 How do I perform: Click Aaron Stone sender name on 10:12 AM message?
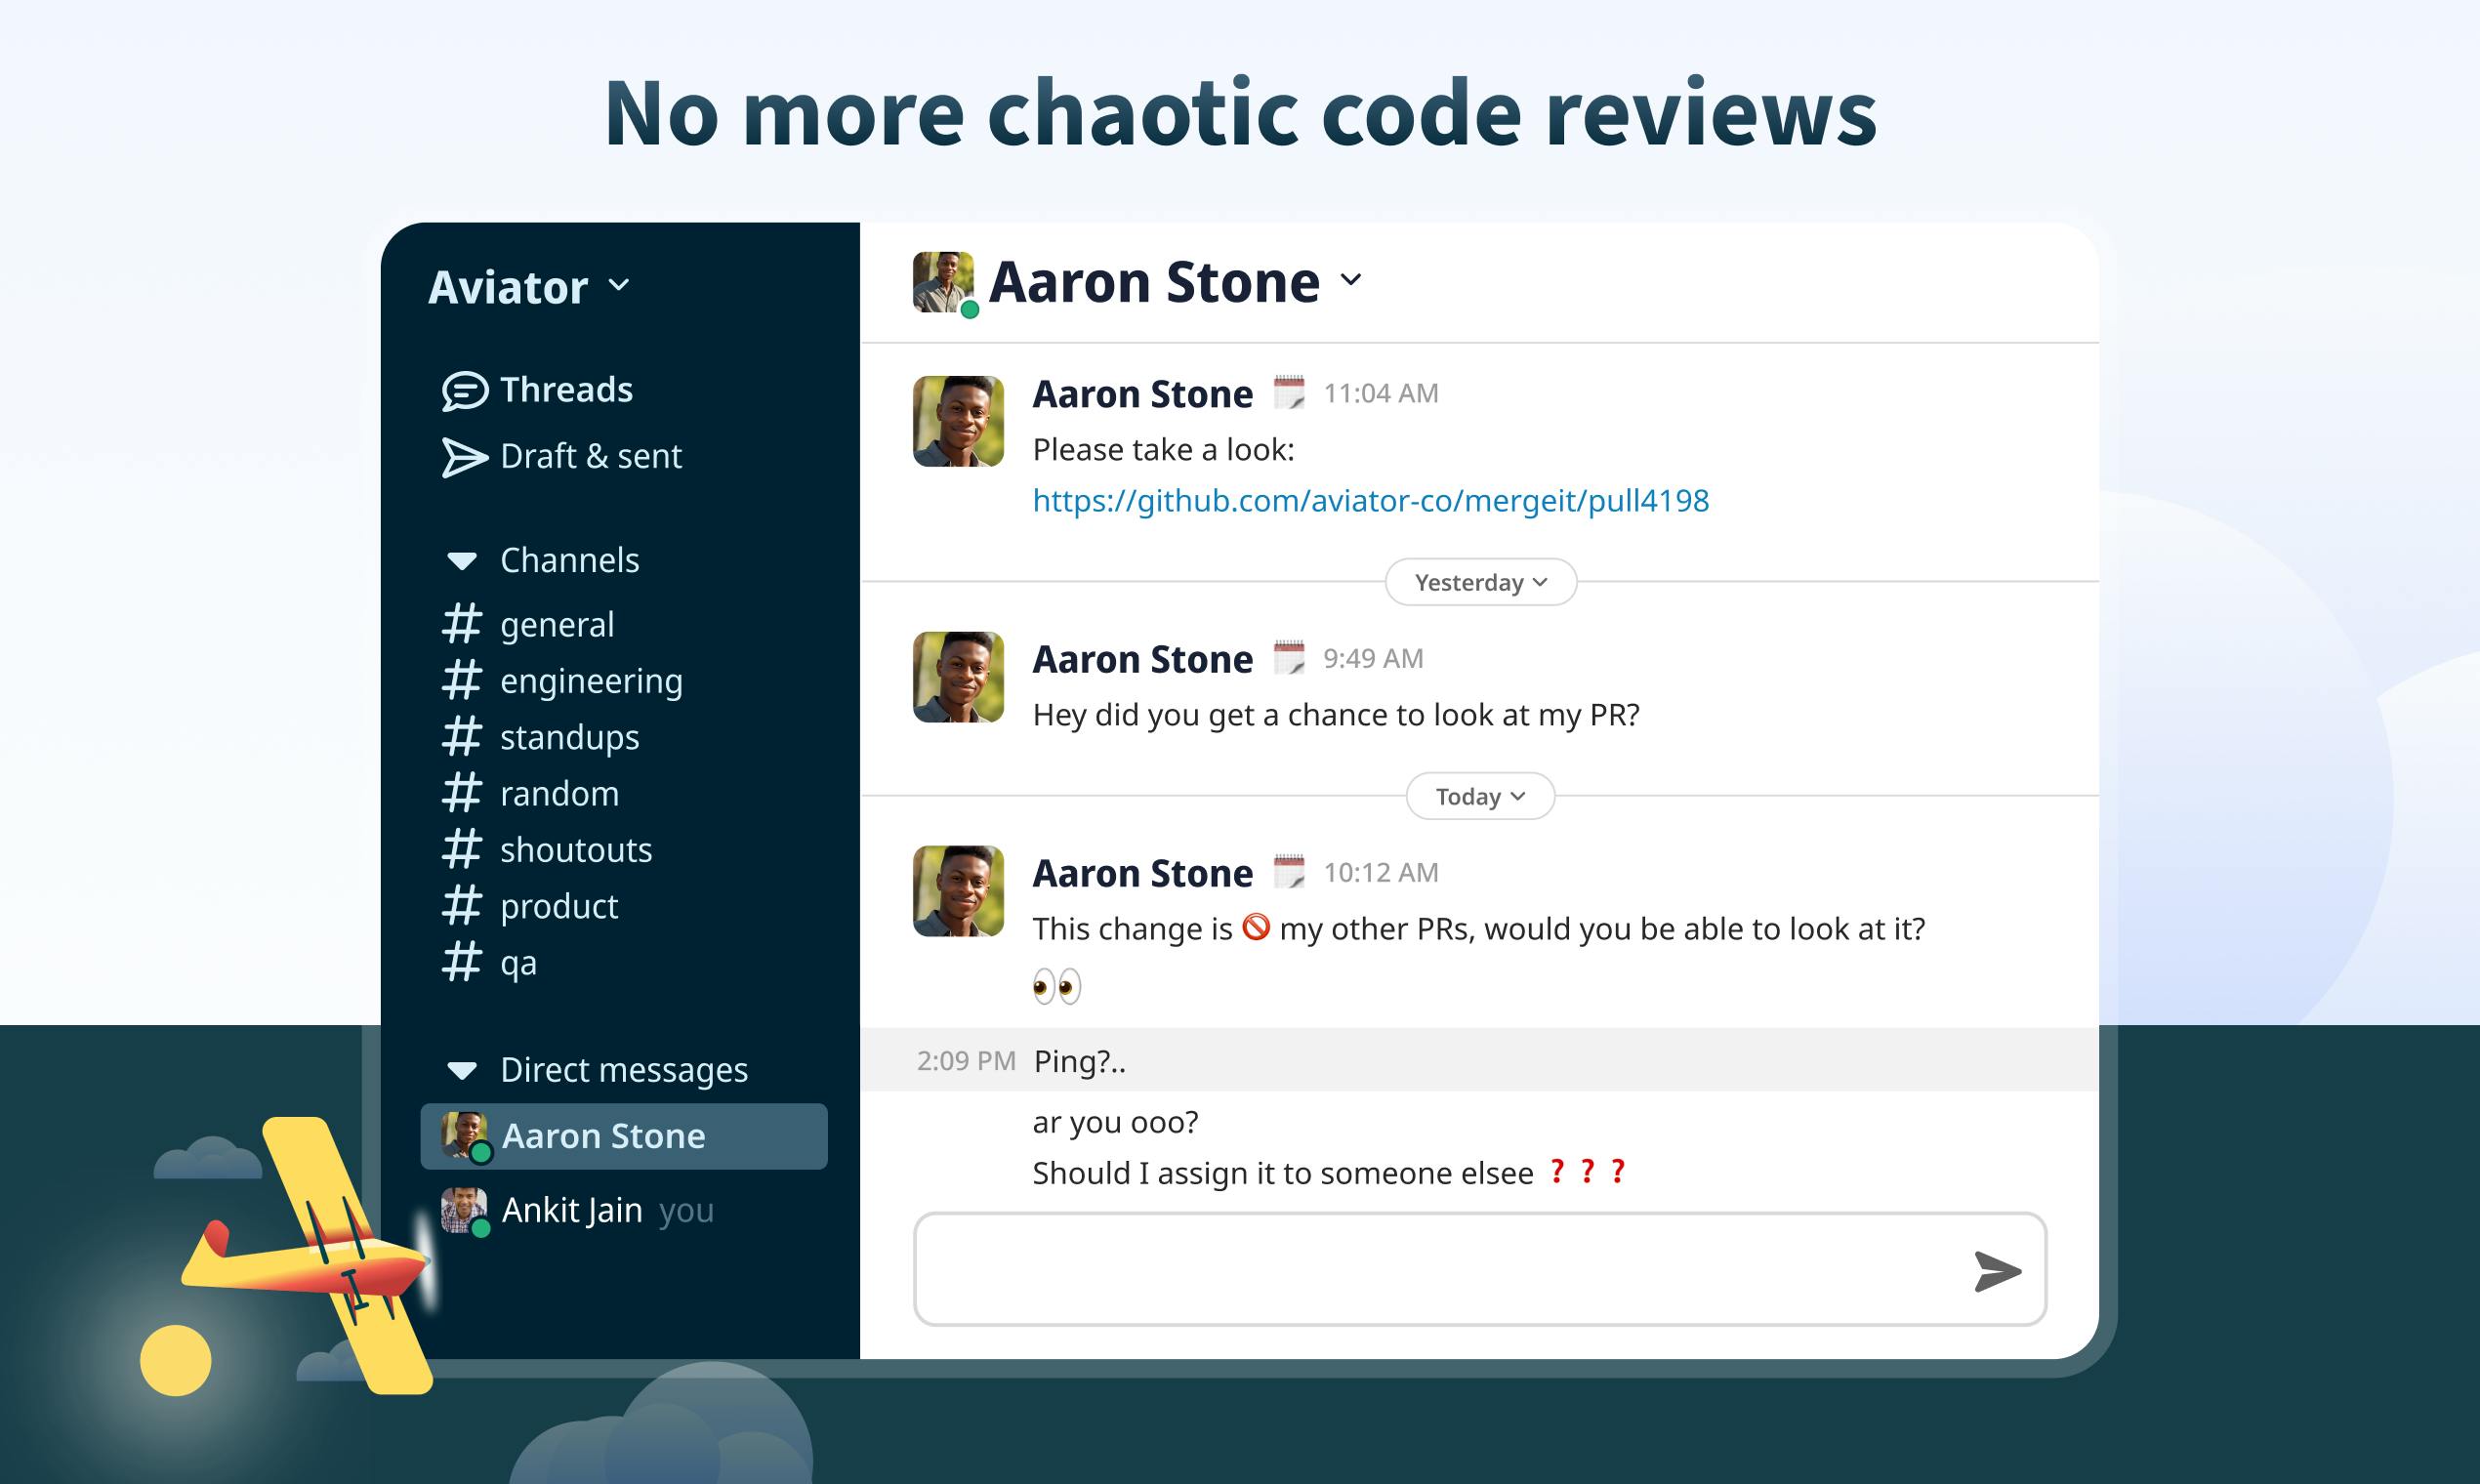pyautogui.click(x=1143, y=873)
